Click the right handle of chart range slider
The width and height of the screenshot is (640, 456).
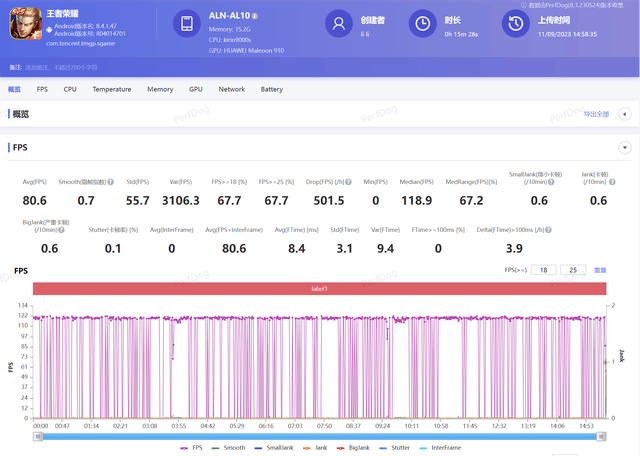coord(601,437)
